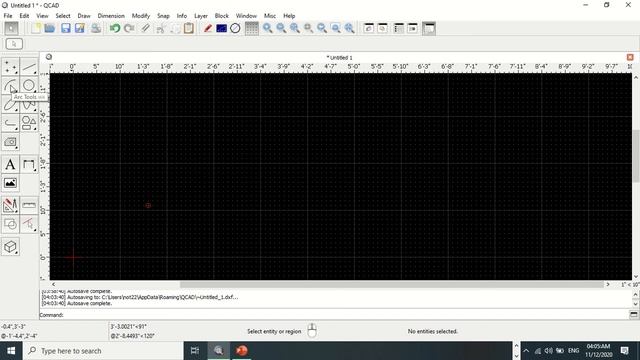Click the command history down arrow

click(636, 304)
